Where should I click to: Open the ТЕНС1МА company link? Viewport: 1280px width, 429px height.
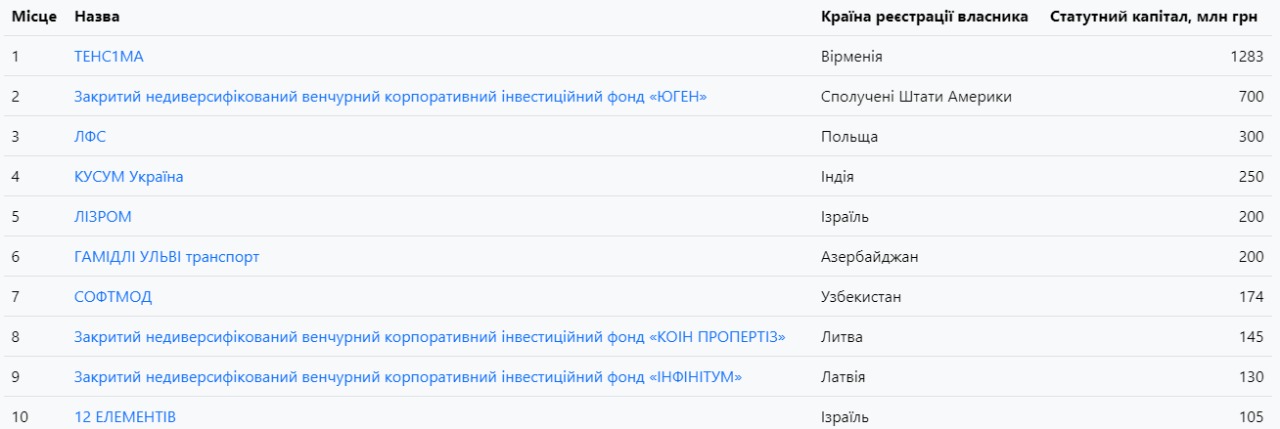tap(109, 57)
